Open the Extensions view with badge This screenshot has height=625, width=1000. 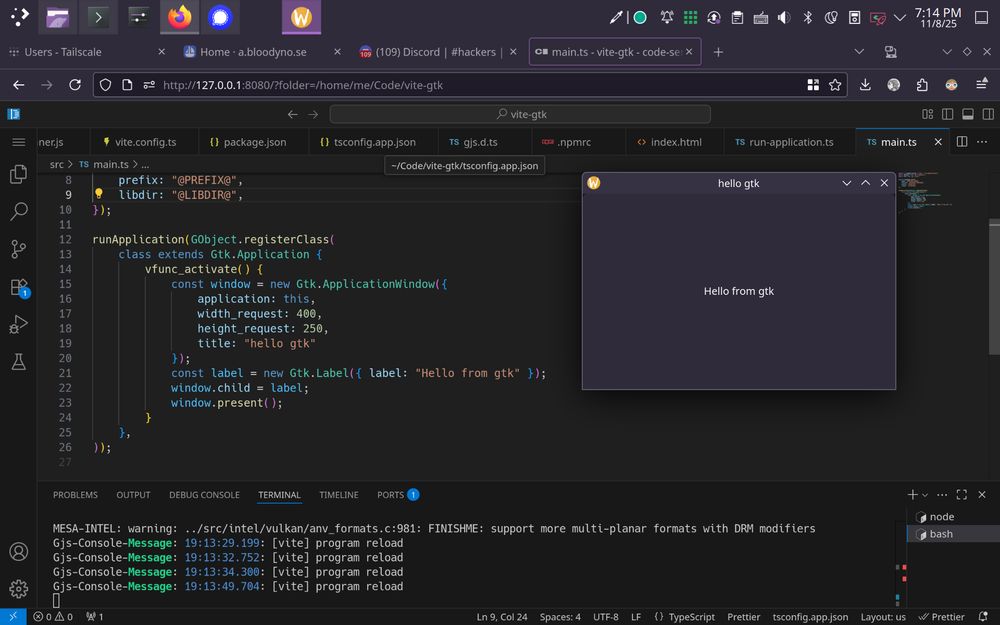(17, 287)
